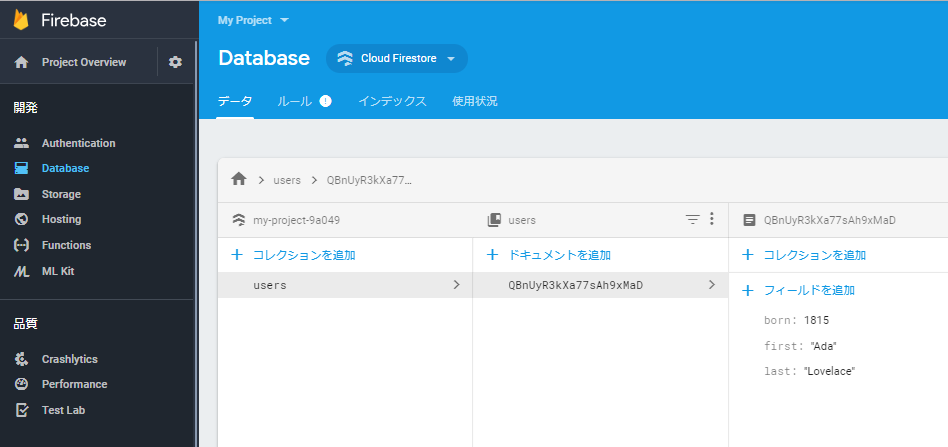This screenshot has height=447, width=948.
Task: Click フィールドを追加 to add field
Action: coord(798,290)
